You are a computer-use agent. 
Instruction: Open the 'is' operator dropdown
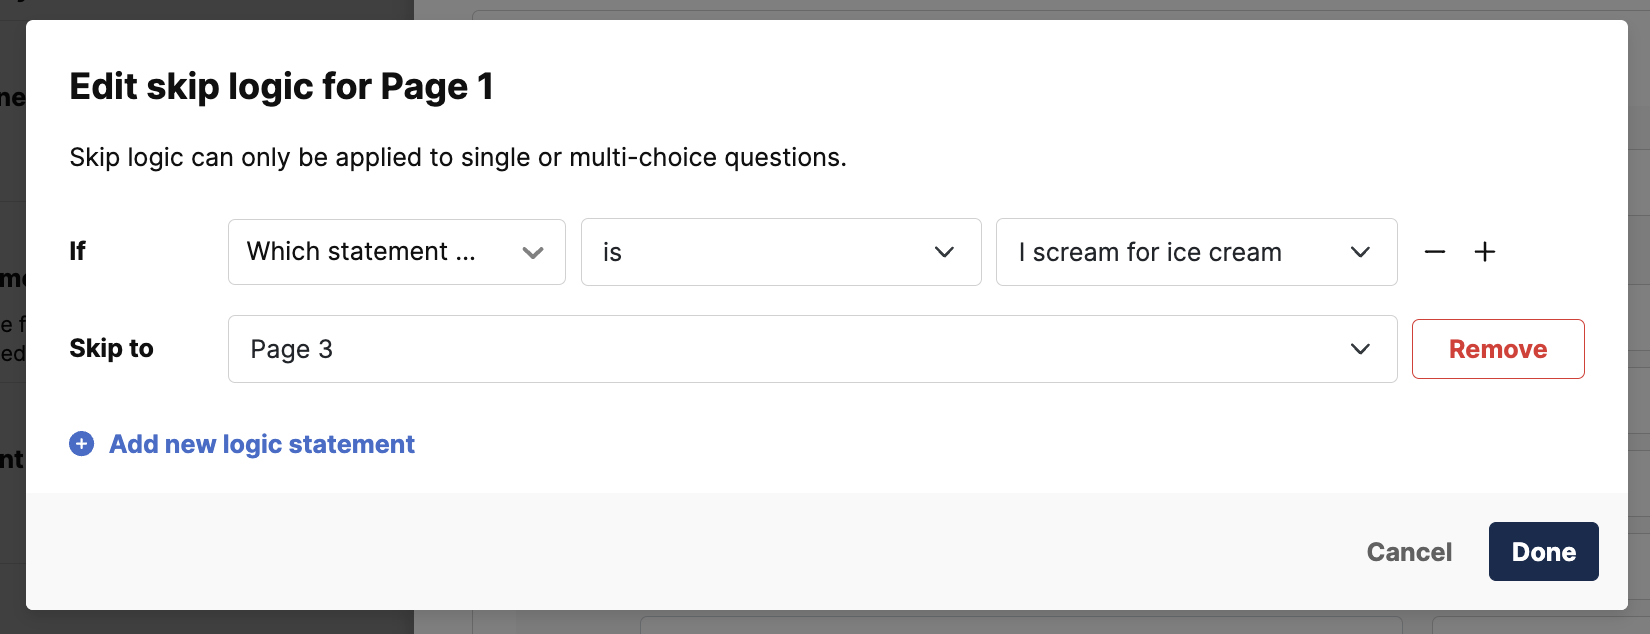(x=781, y=252)
